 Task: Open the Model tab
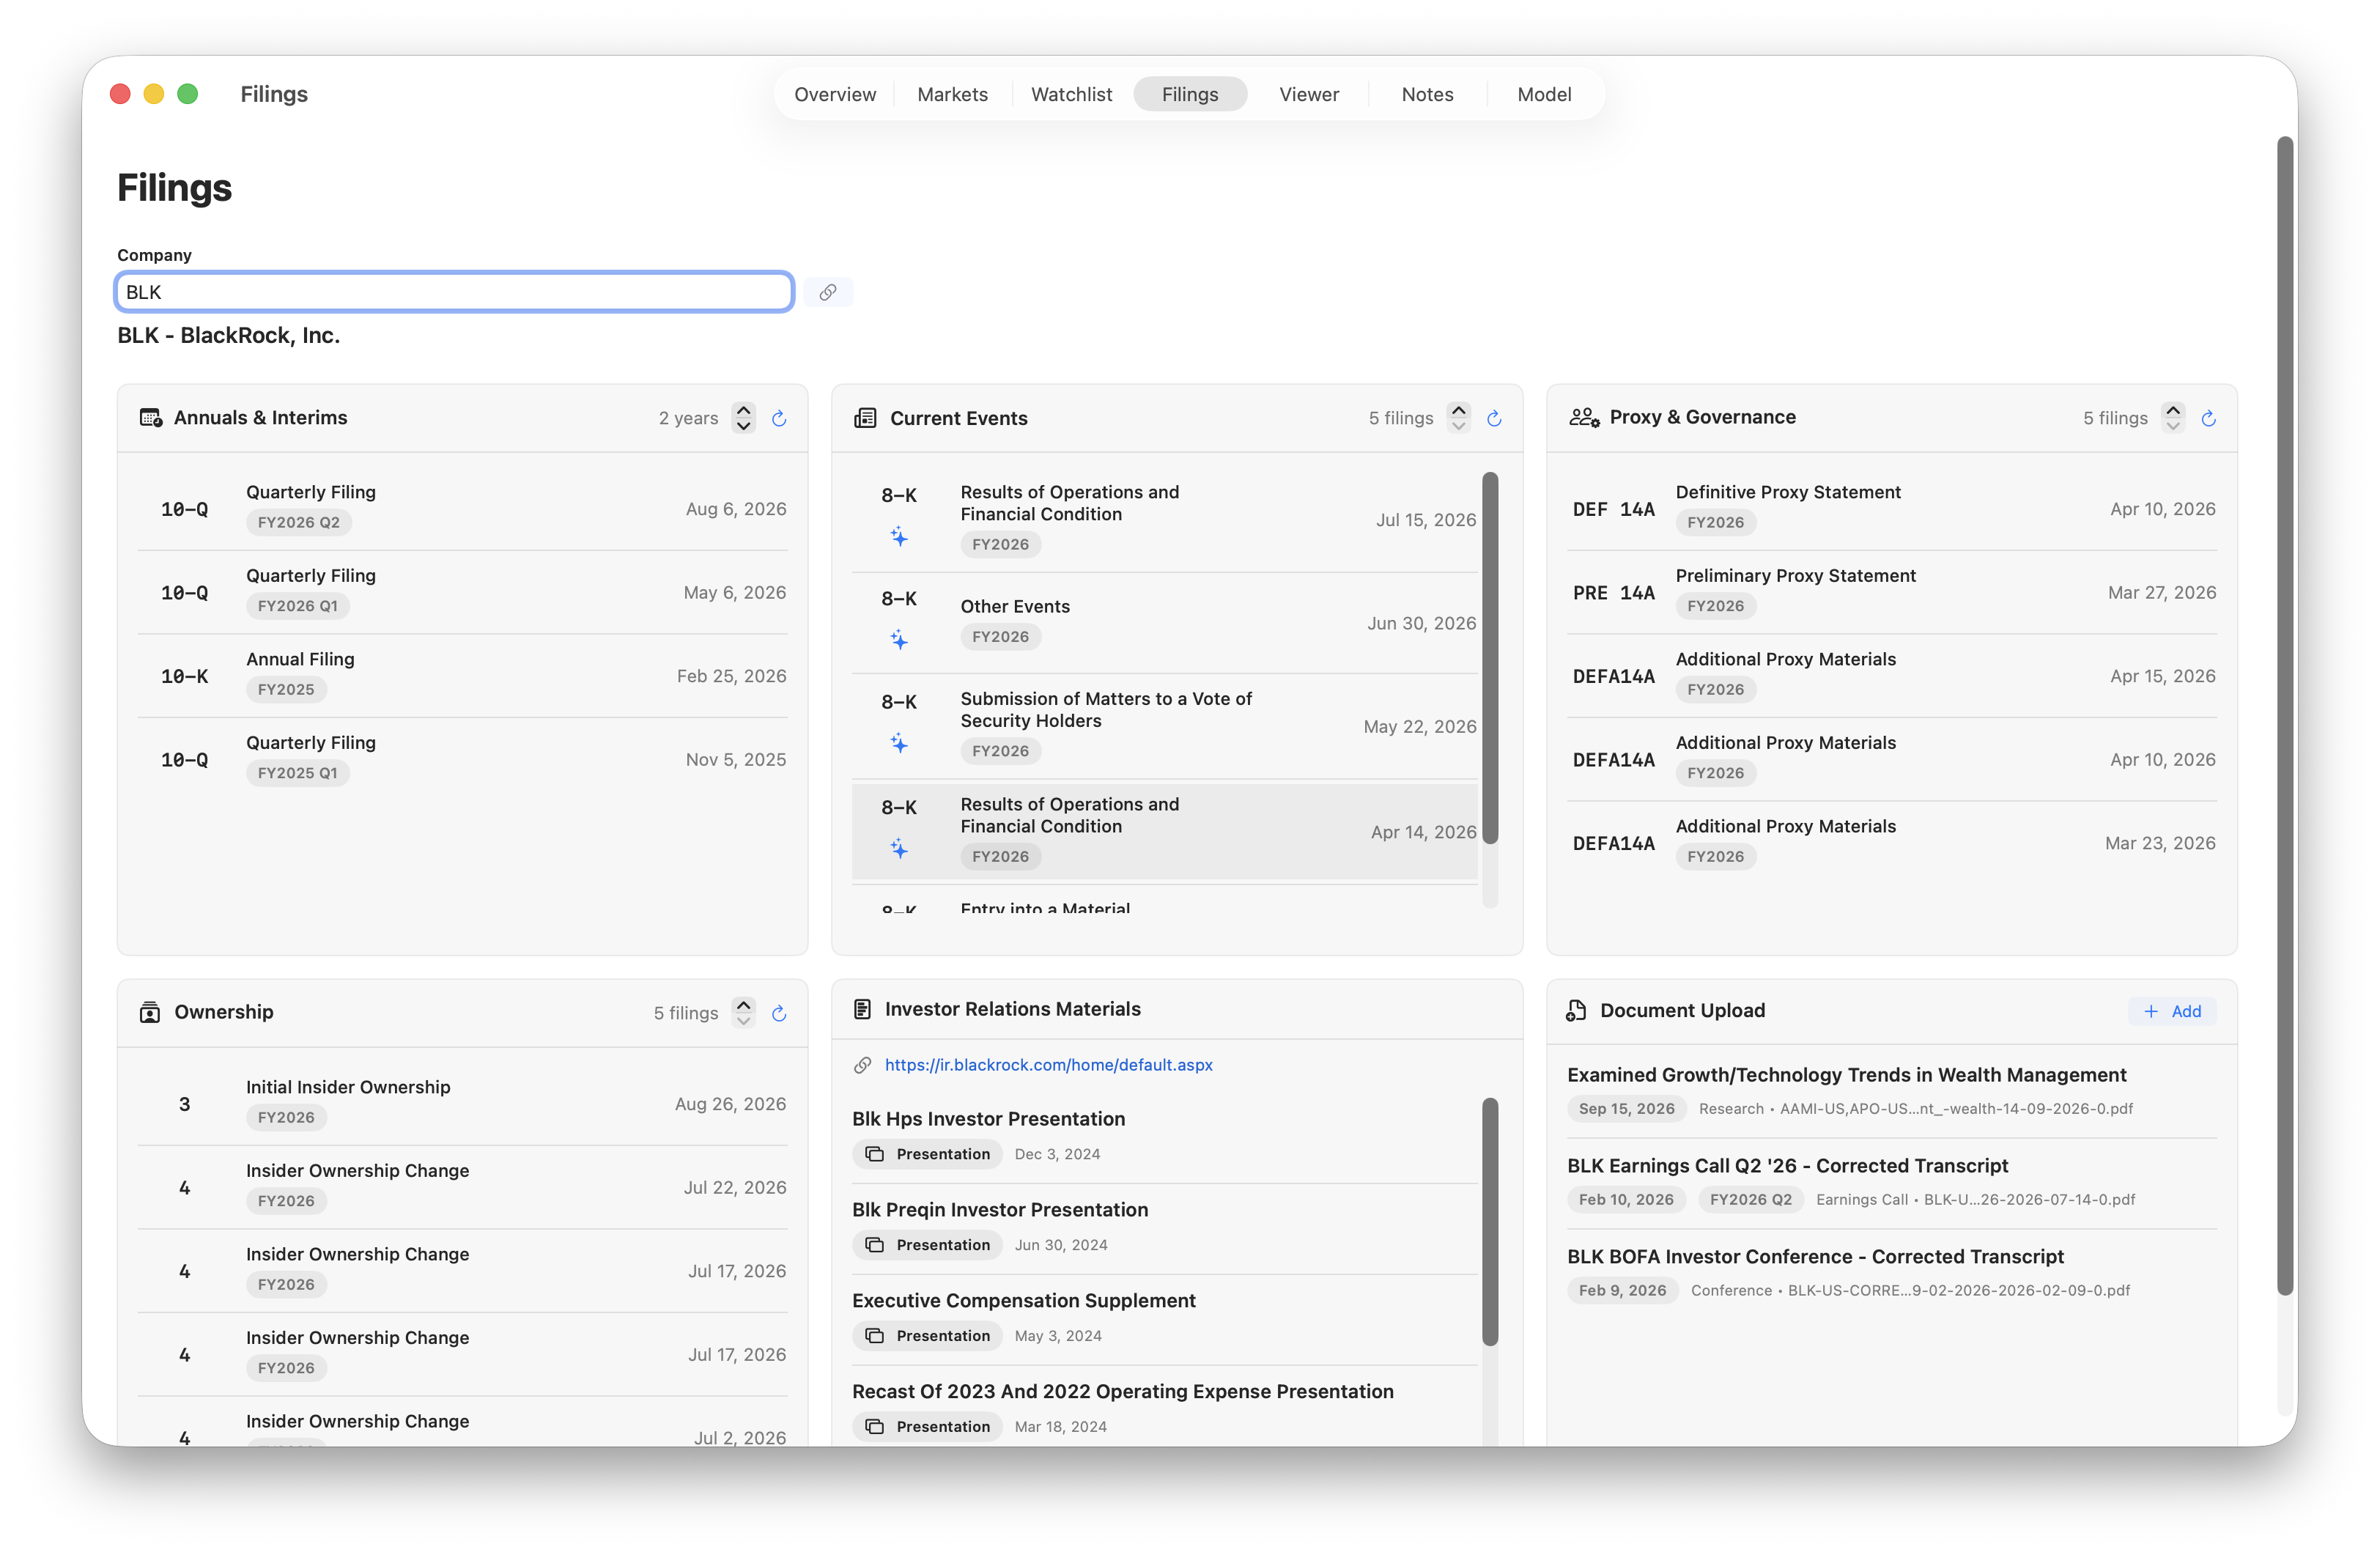[1544, 94]
